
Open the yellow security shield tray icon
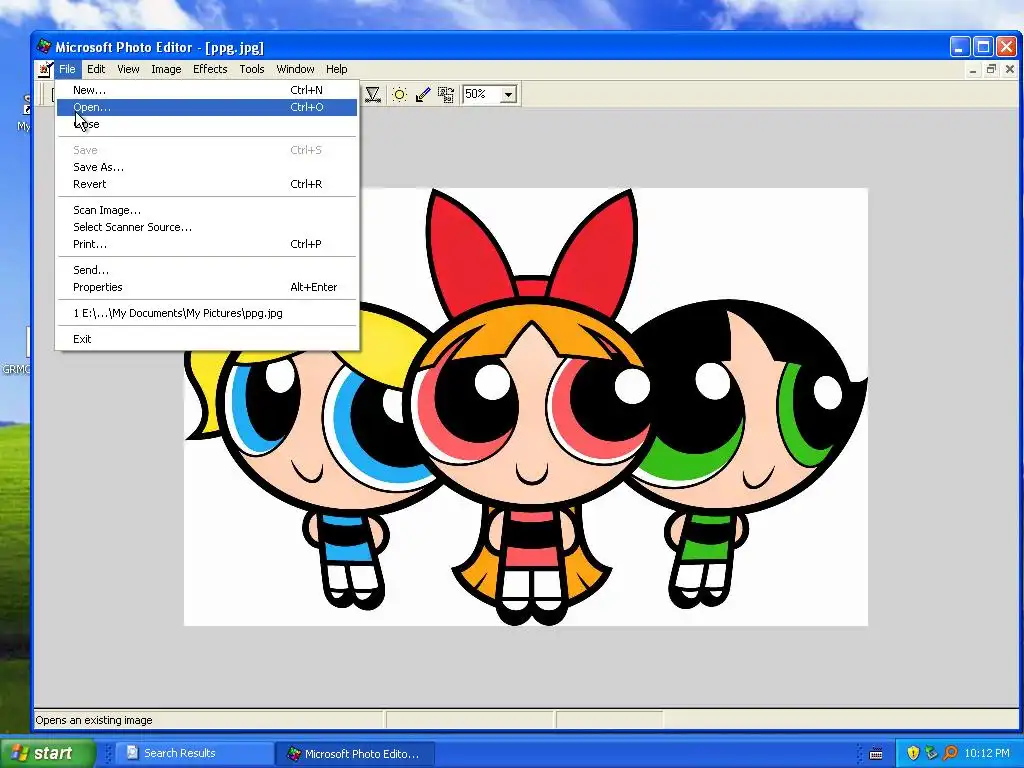(913, 753)
